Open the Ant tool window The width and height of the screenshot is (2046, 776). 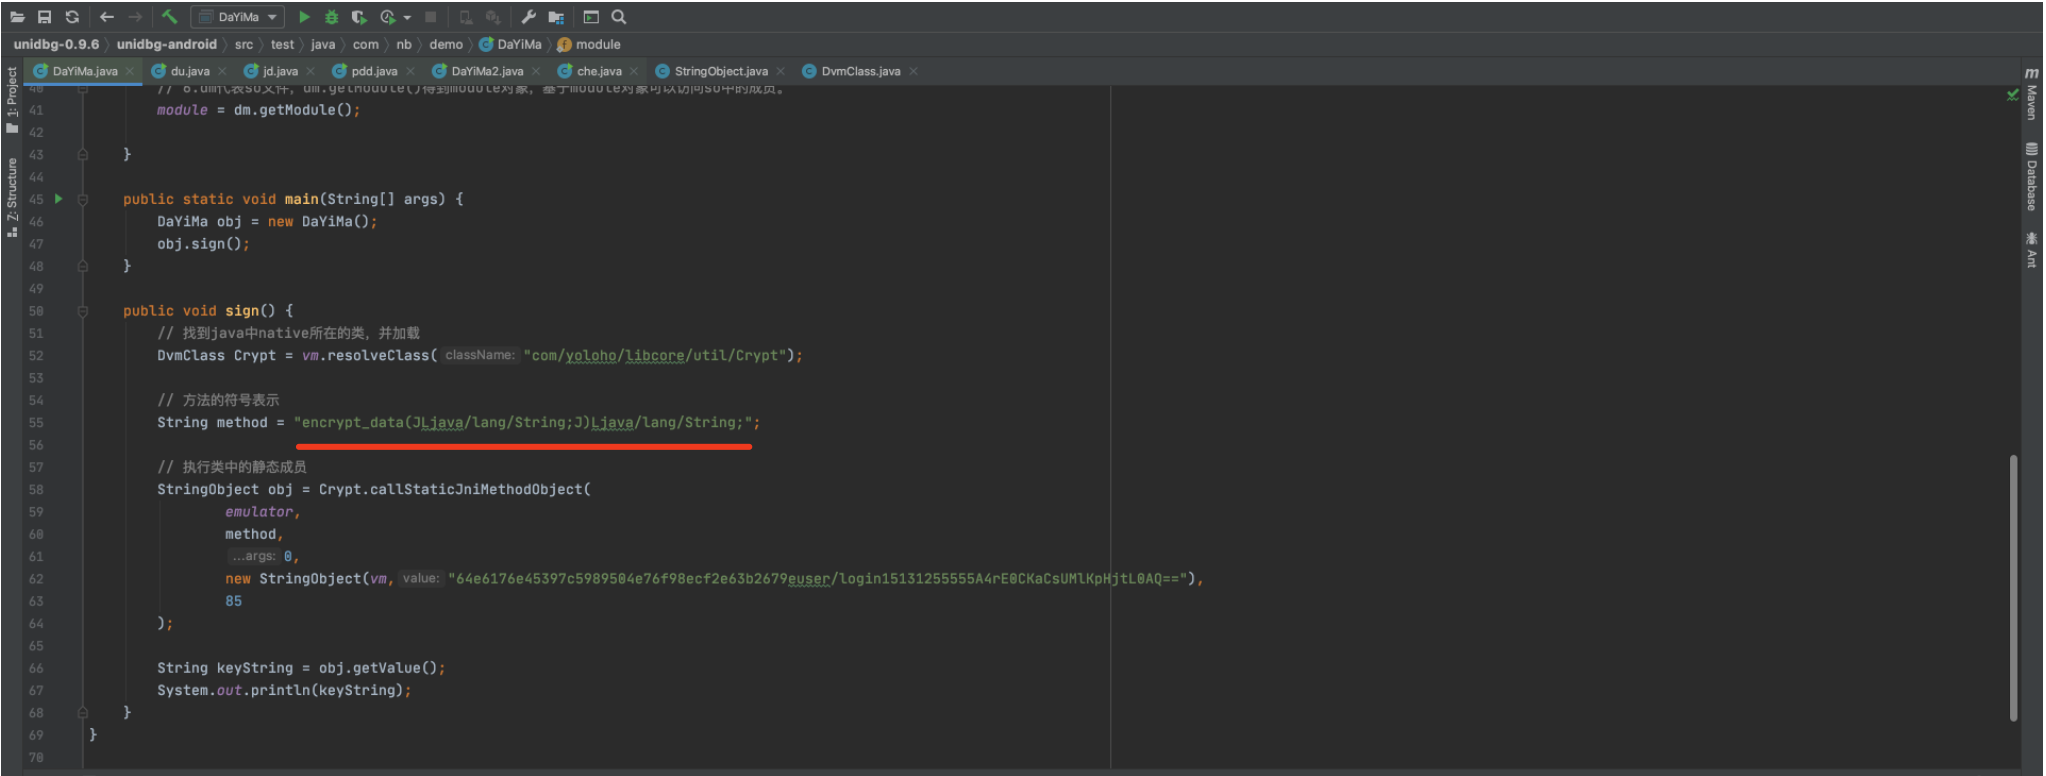[x=2031, y=249]
